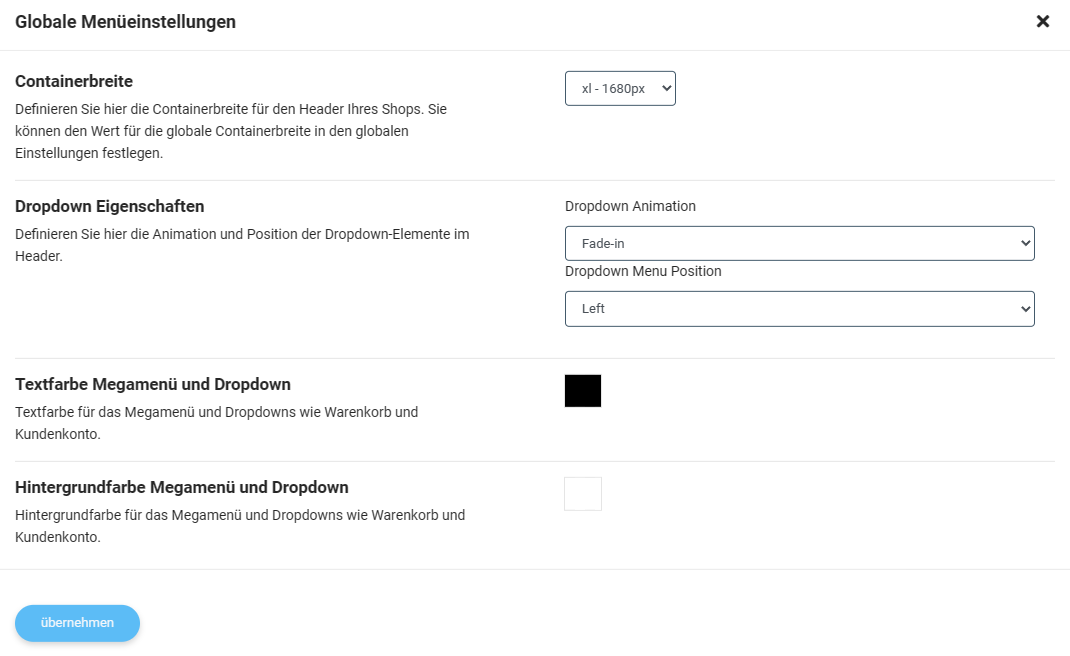Click the Containerbreite description paragraph
The width and height of the screenshot is (1070, 656).
pyautogui.click(x=232, y=131)
